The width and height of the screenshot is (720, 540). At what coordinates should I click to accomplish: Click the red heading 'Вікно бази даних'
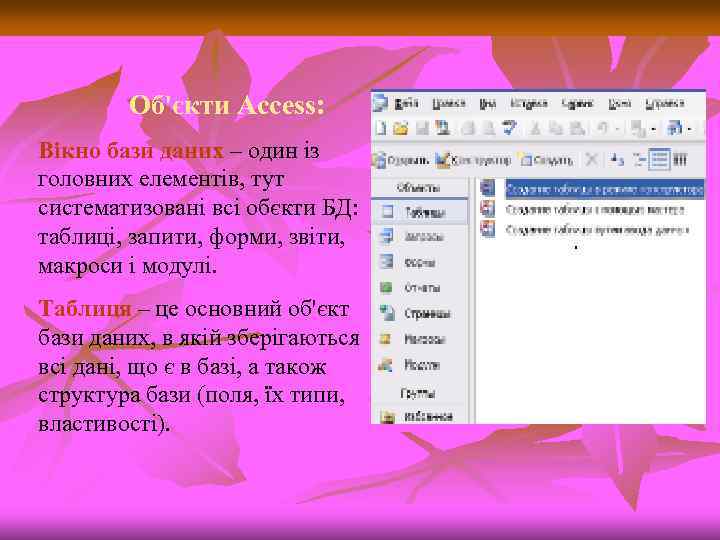click(131, 150)
